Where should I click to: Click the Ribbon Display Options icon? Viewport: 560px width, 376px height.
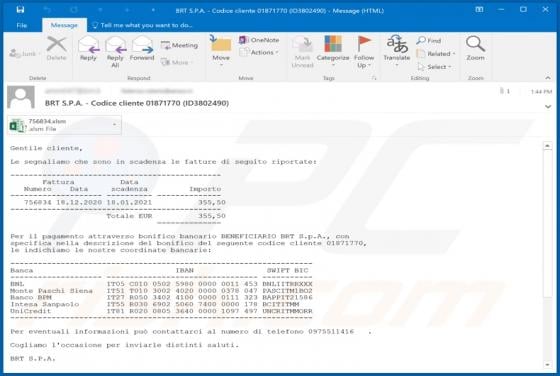(x=479, y=10)
